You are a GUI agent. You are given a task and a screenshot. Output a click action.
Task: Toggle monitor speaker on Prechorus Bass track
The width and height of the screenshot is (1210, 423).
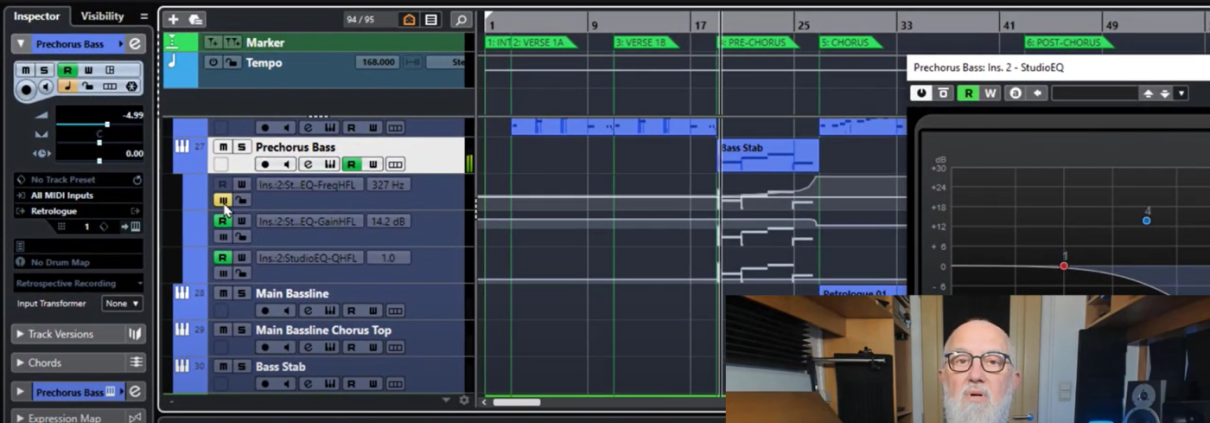(x=286, y=164)
